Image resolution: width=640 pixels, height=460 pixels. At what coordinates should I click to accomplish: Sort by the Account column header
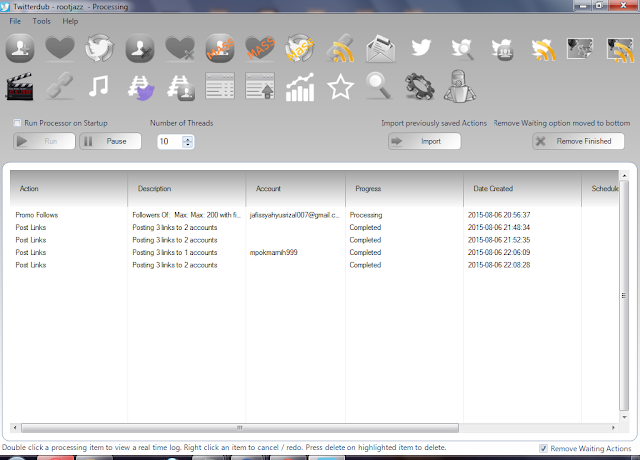pyautogui.click(x=296, y=189)
